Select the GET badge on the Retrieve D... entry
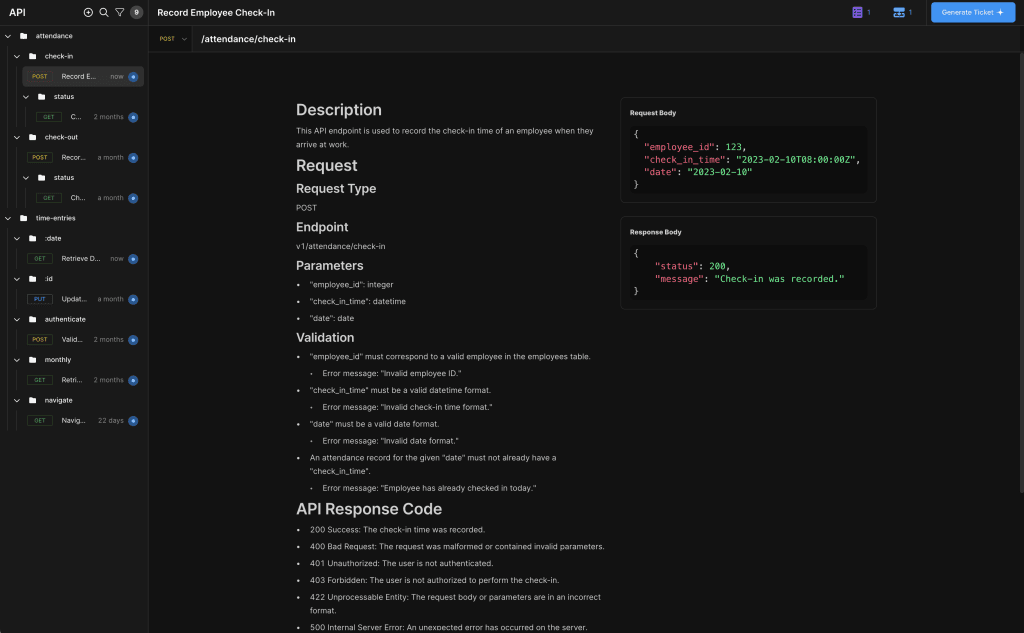 click(38, 258)
